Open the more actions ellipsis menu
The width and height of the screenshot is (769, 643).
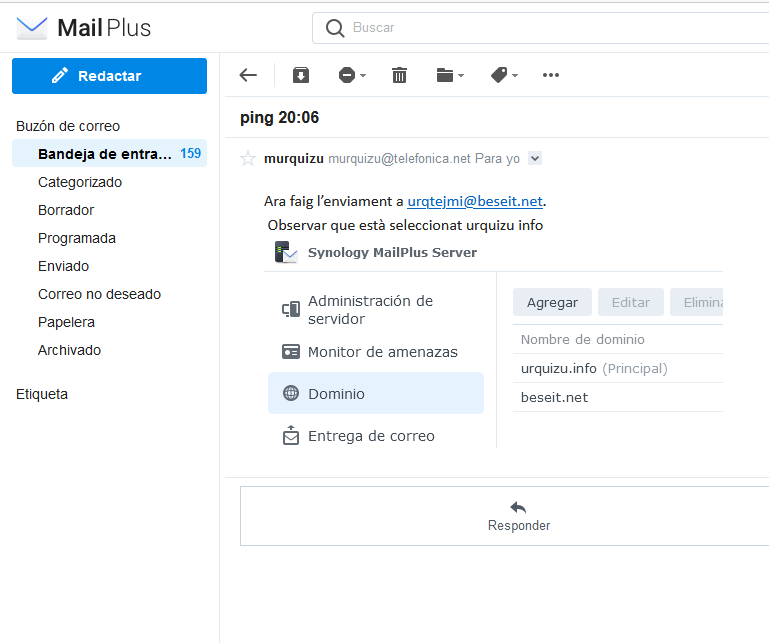(x=551, y=75)
